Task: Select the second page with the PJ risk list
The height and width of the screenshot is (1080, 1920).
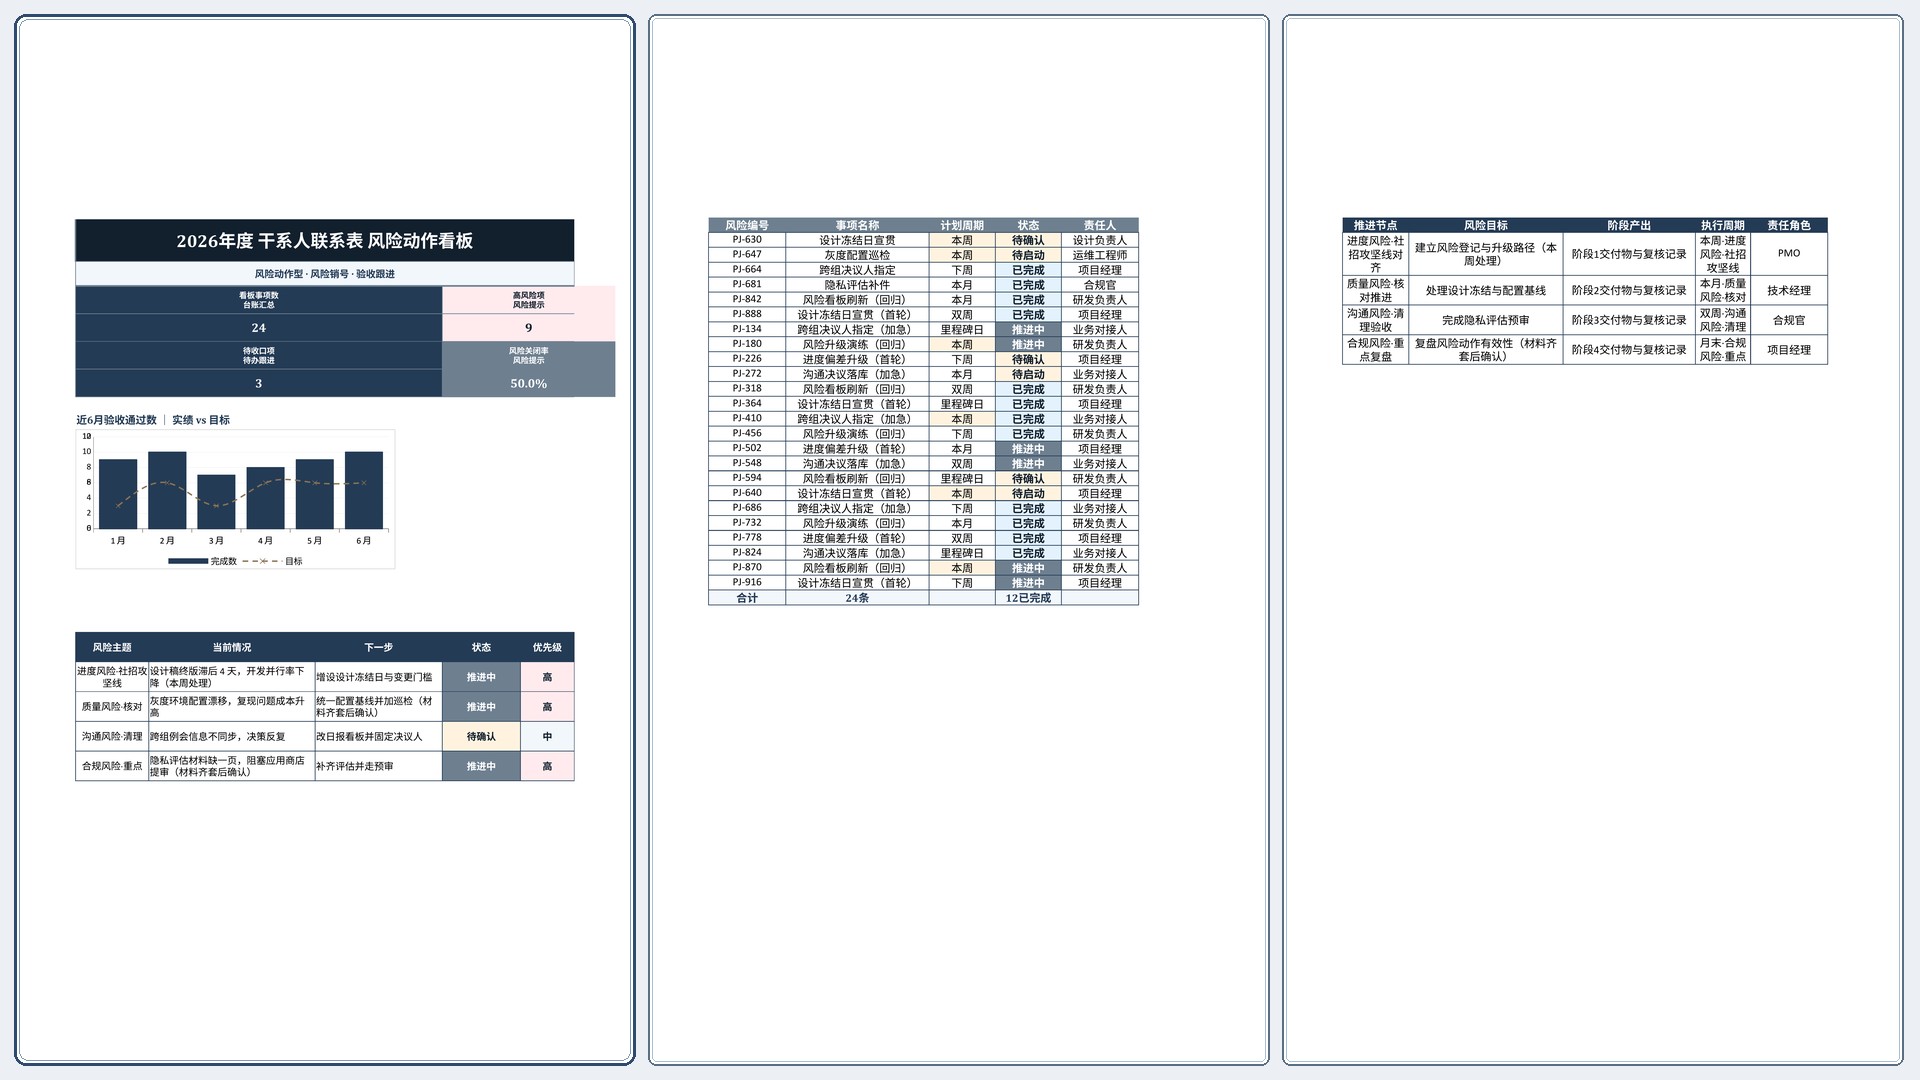Action: (959, 540)
